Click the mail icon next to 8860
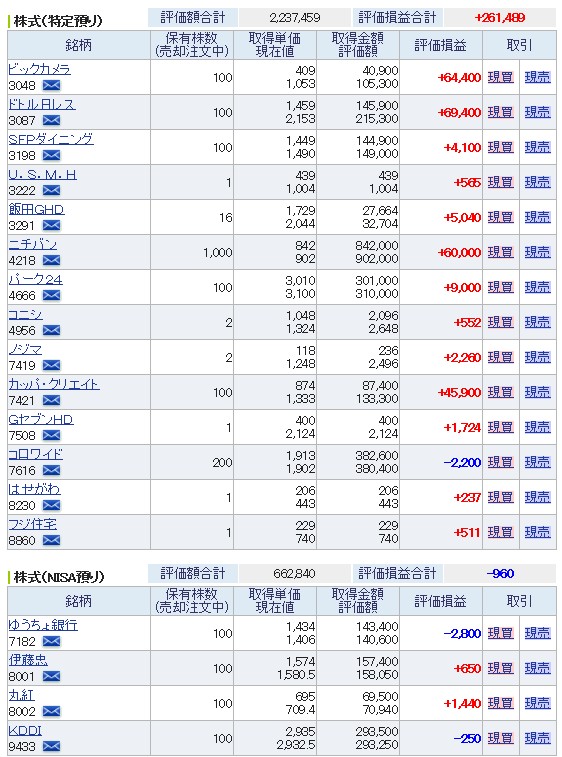Screen dimensions: 562x757 pyautogui.click(x=51, y=540)
